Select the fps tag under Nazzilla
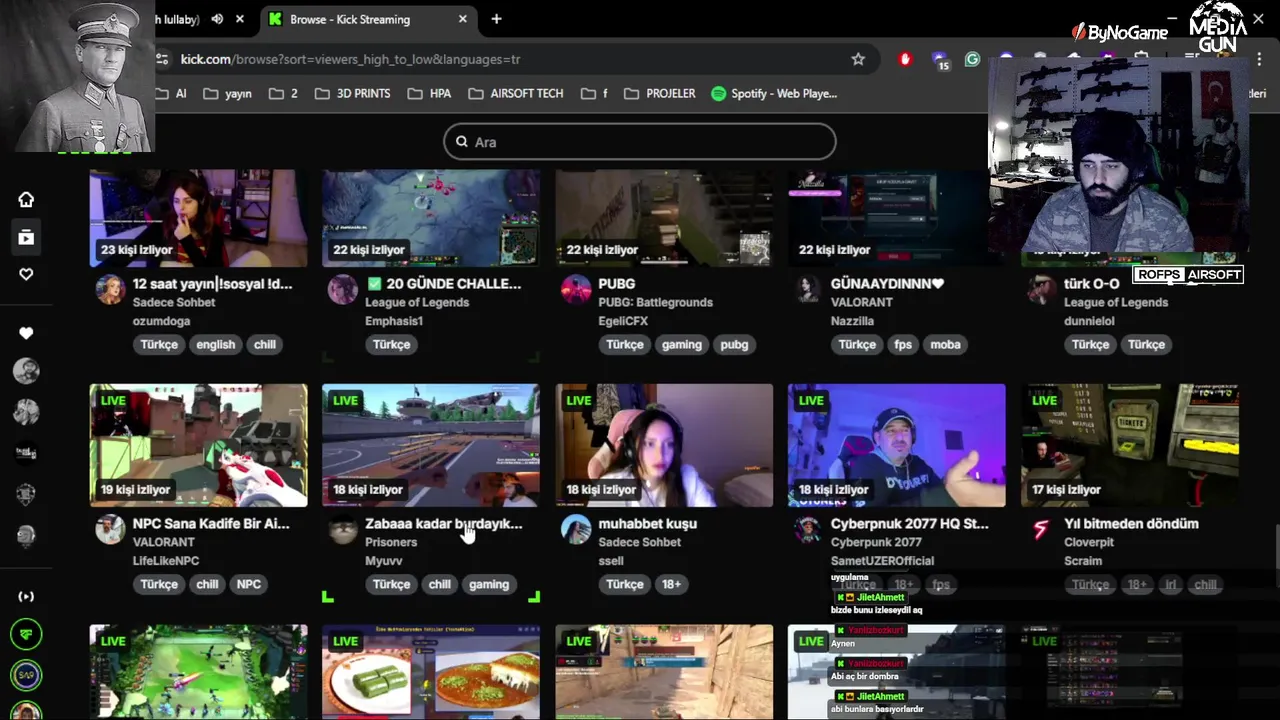Screen dimensions: 1280x720 (903, 344)
